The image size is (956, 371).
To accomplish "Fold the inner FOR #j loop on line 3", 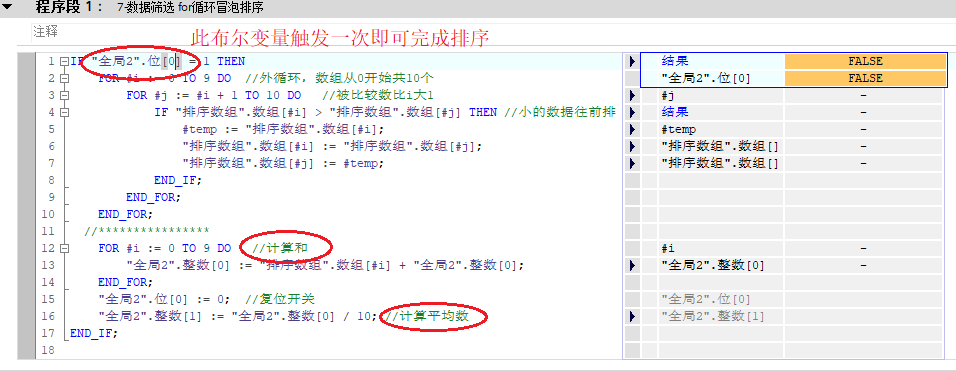I will click(65, 96).
